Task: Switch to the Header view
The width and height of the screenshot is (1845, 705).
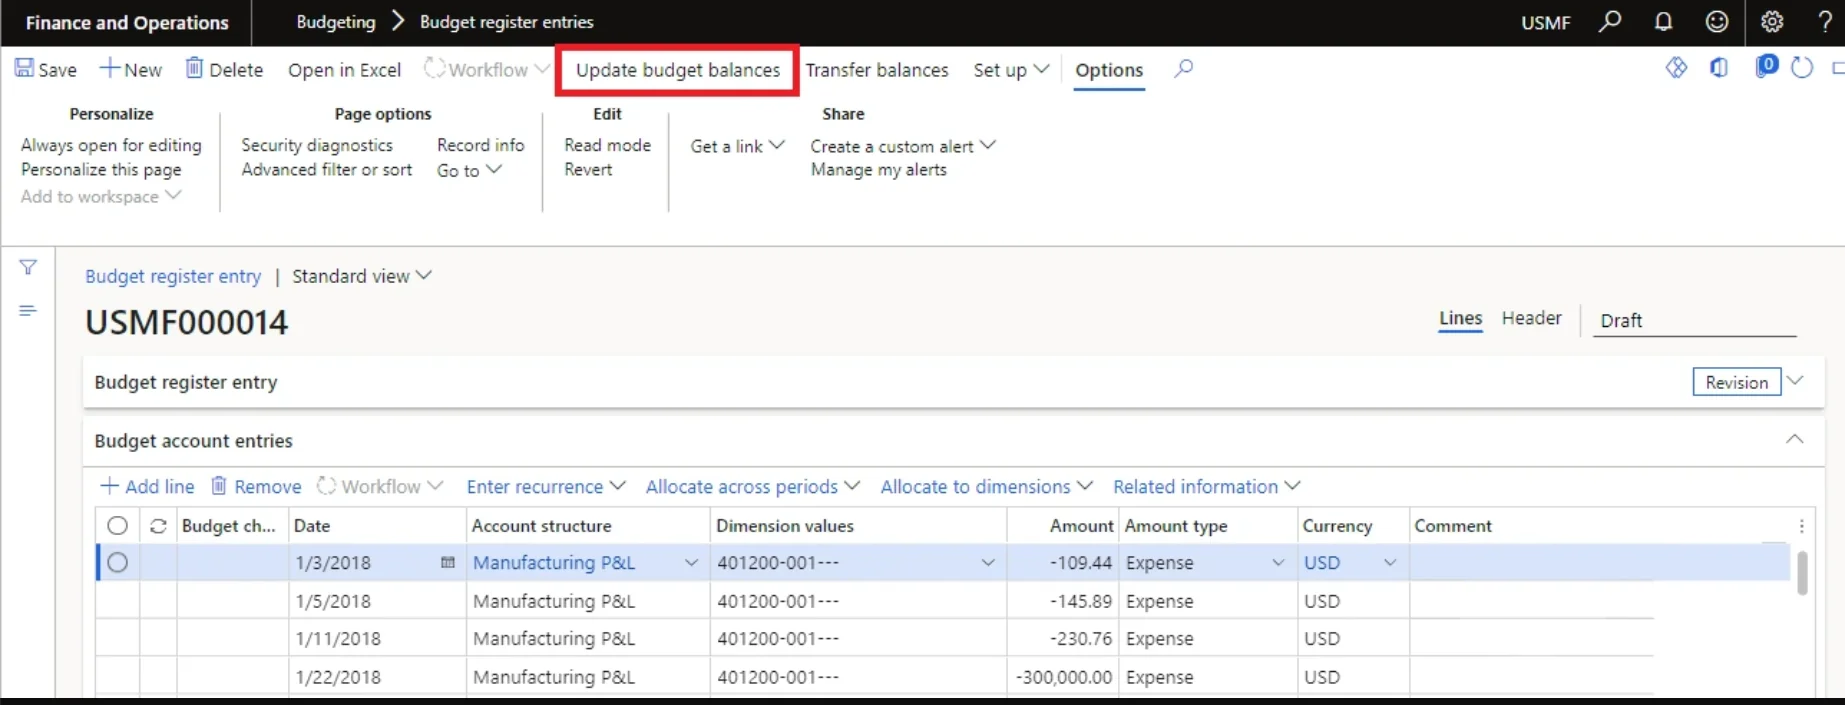Action: pos(1531,318)
